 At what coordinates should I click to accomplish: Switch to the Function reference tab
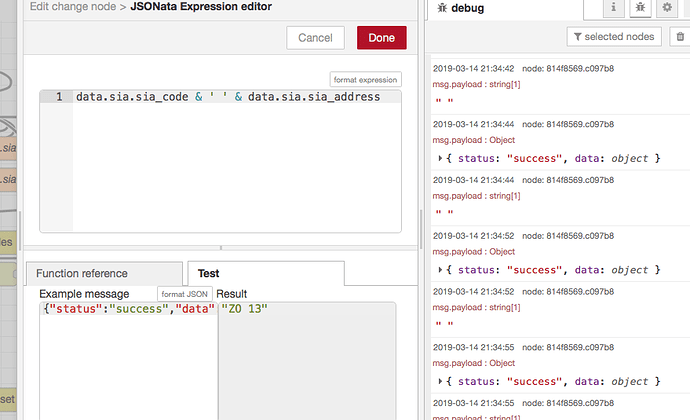tap(104, 273)
